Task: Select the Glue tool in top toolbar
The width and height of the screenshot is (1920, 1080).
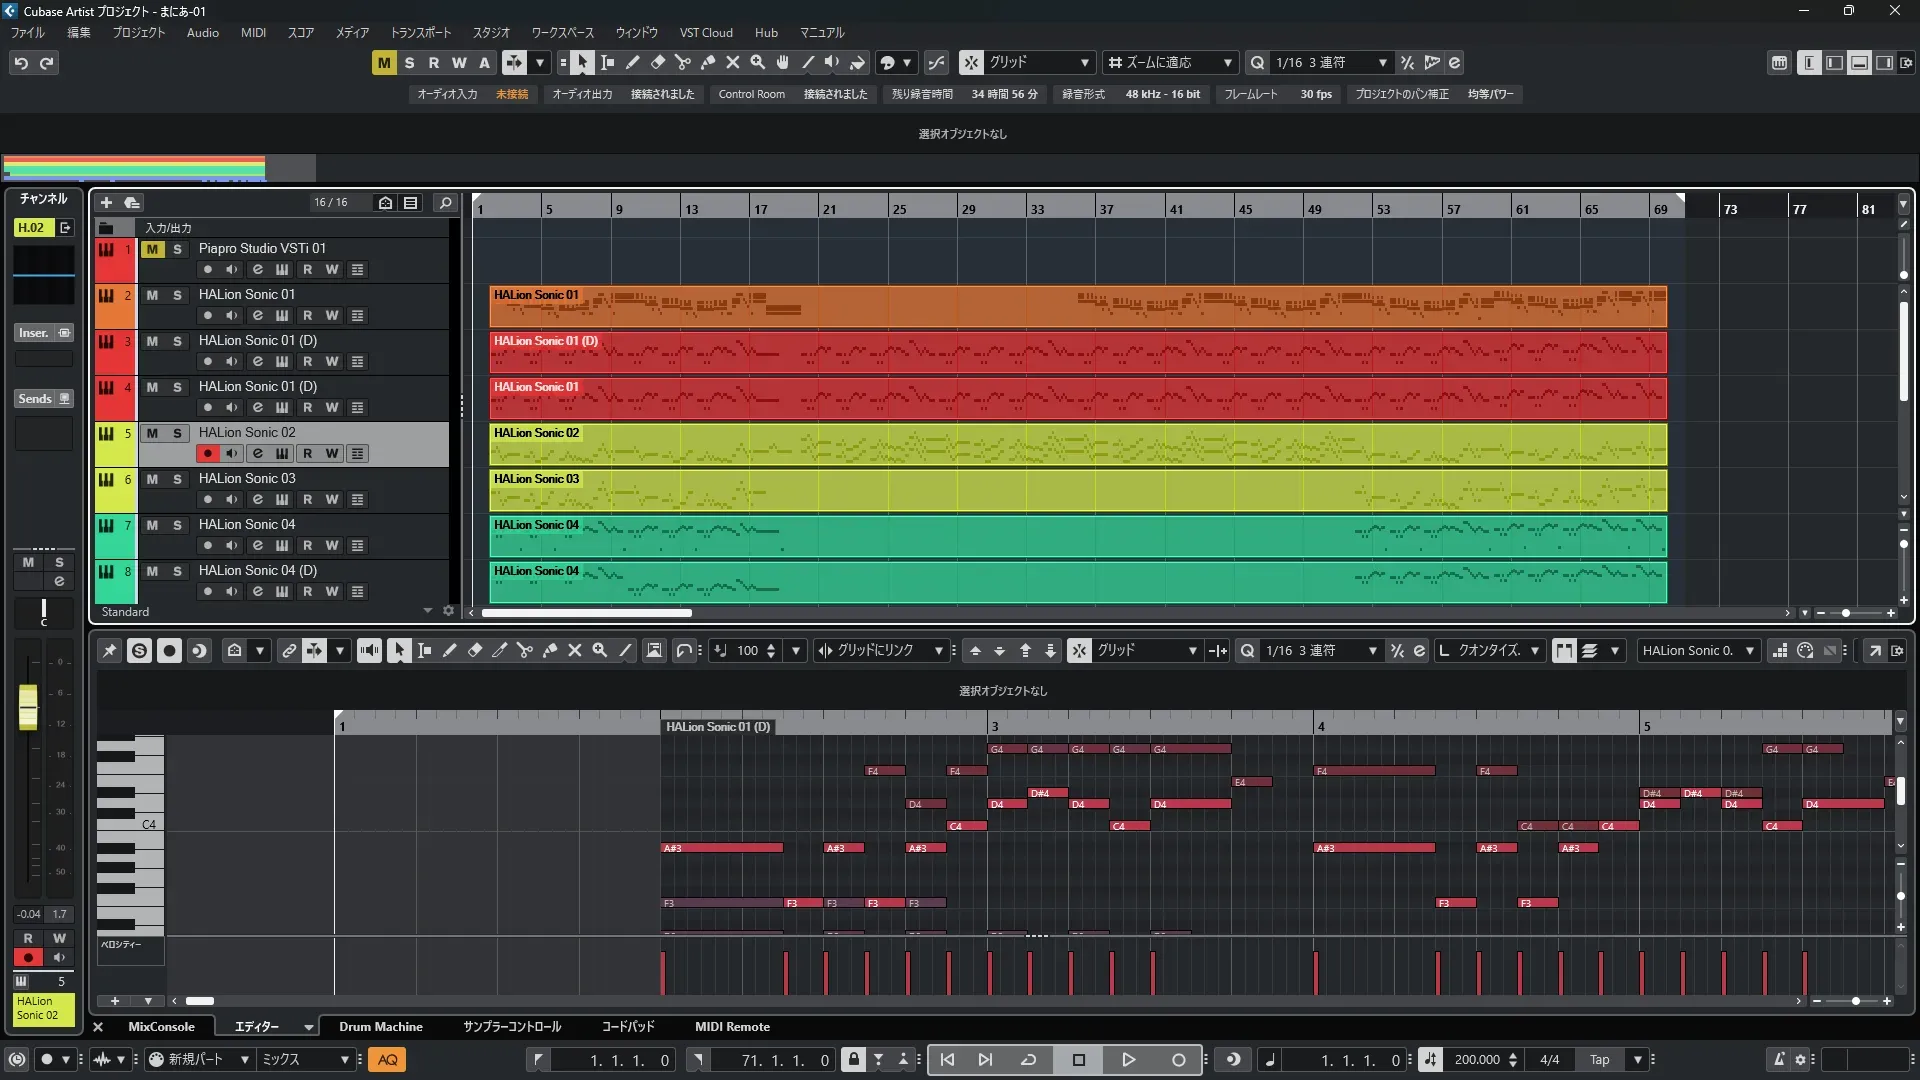Action: 708,63
